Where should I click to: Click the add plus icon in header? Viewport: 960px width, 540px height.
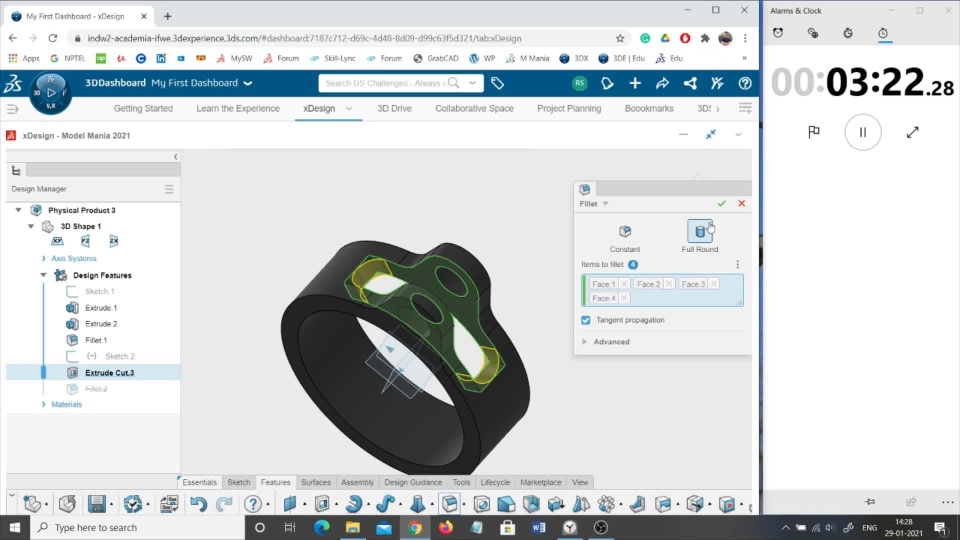635,83
